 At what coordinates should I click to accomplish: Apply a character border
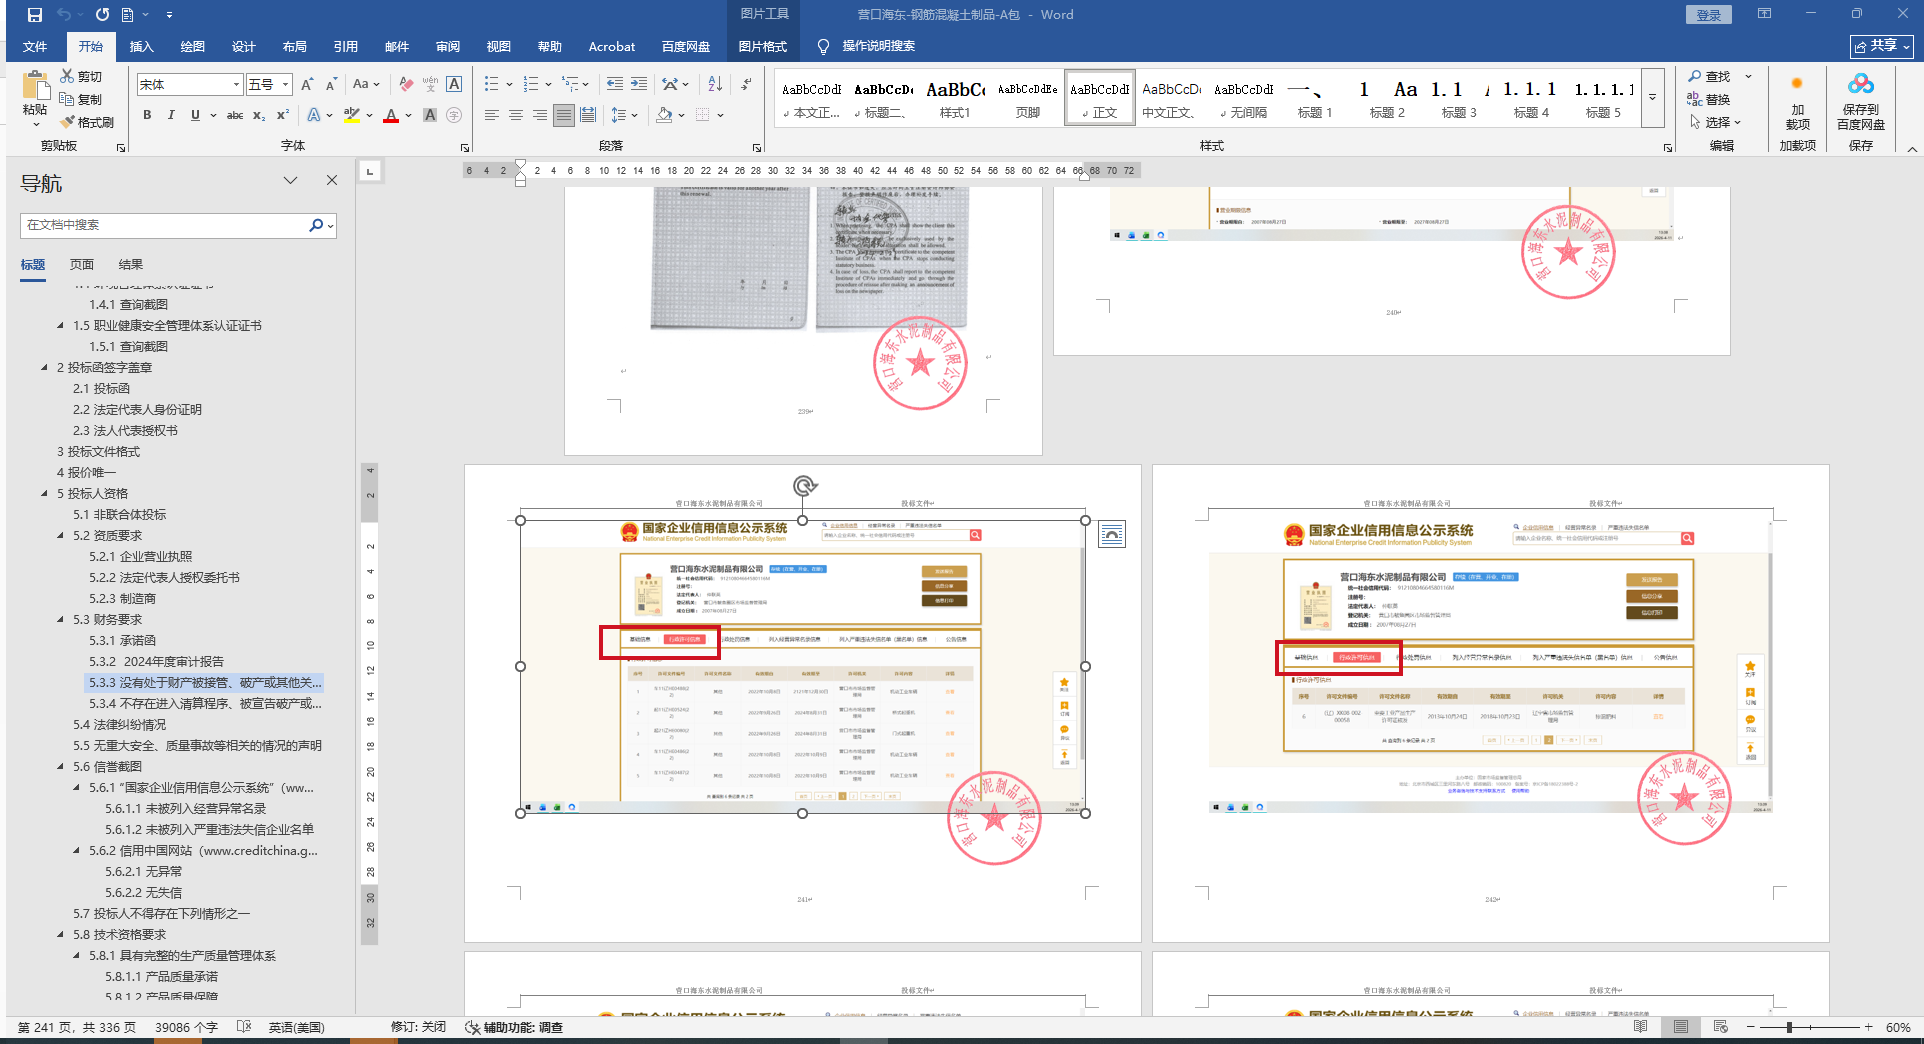454,85
